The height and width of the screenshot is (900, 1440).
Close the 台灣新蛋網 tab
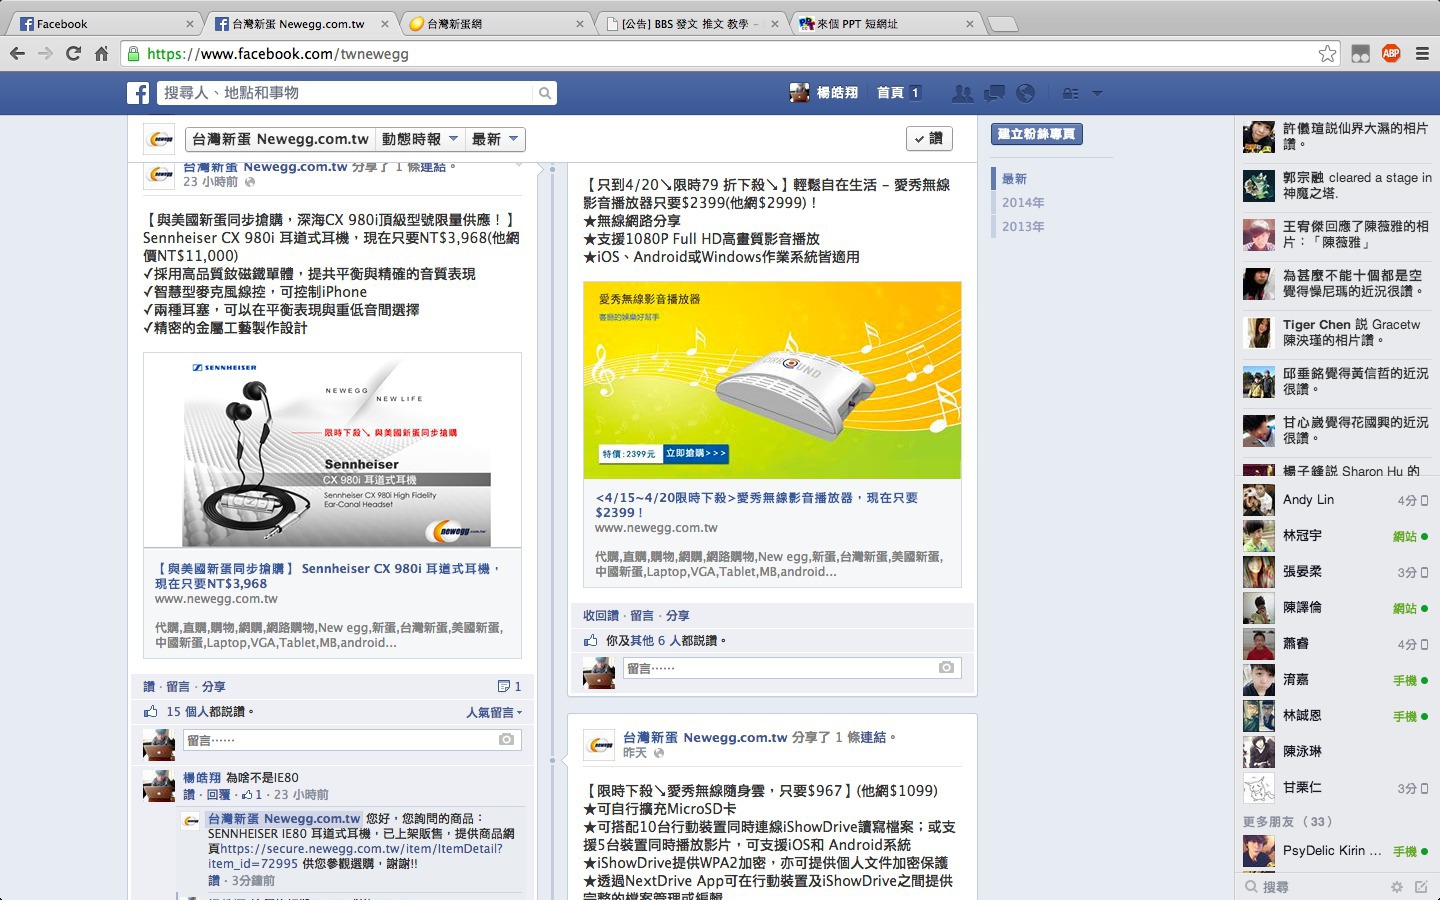pyautogui.click(x=580, y=24)
